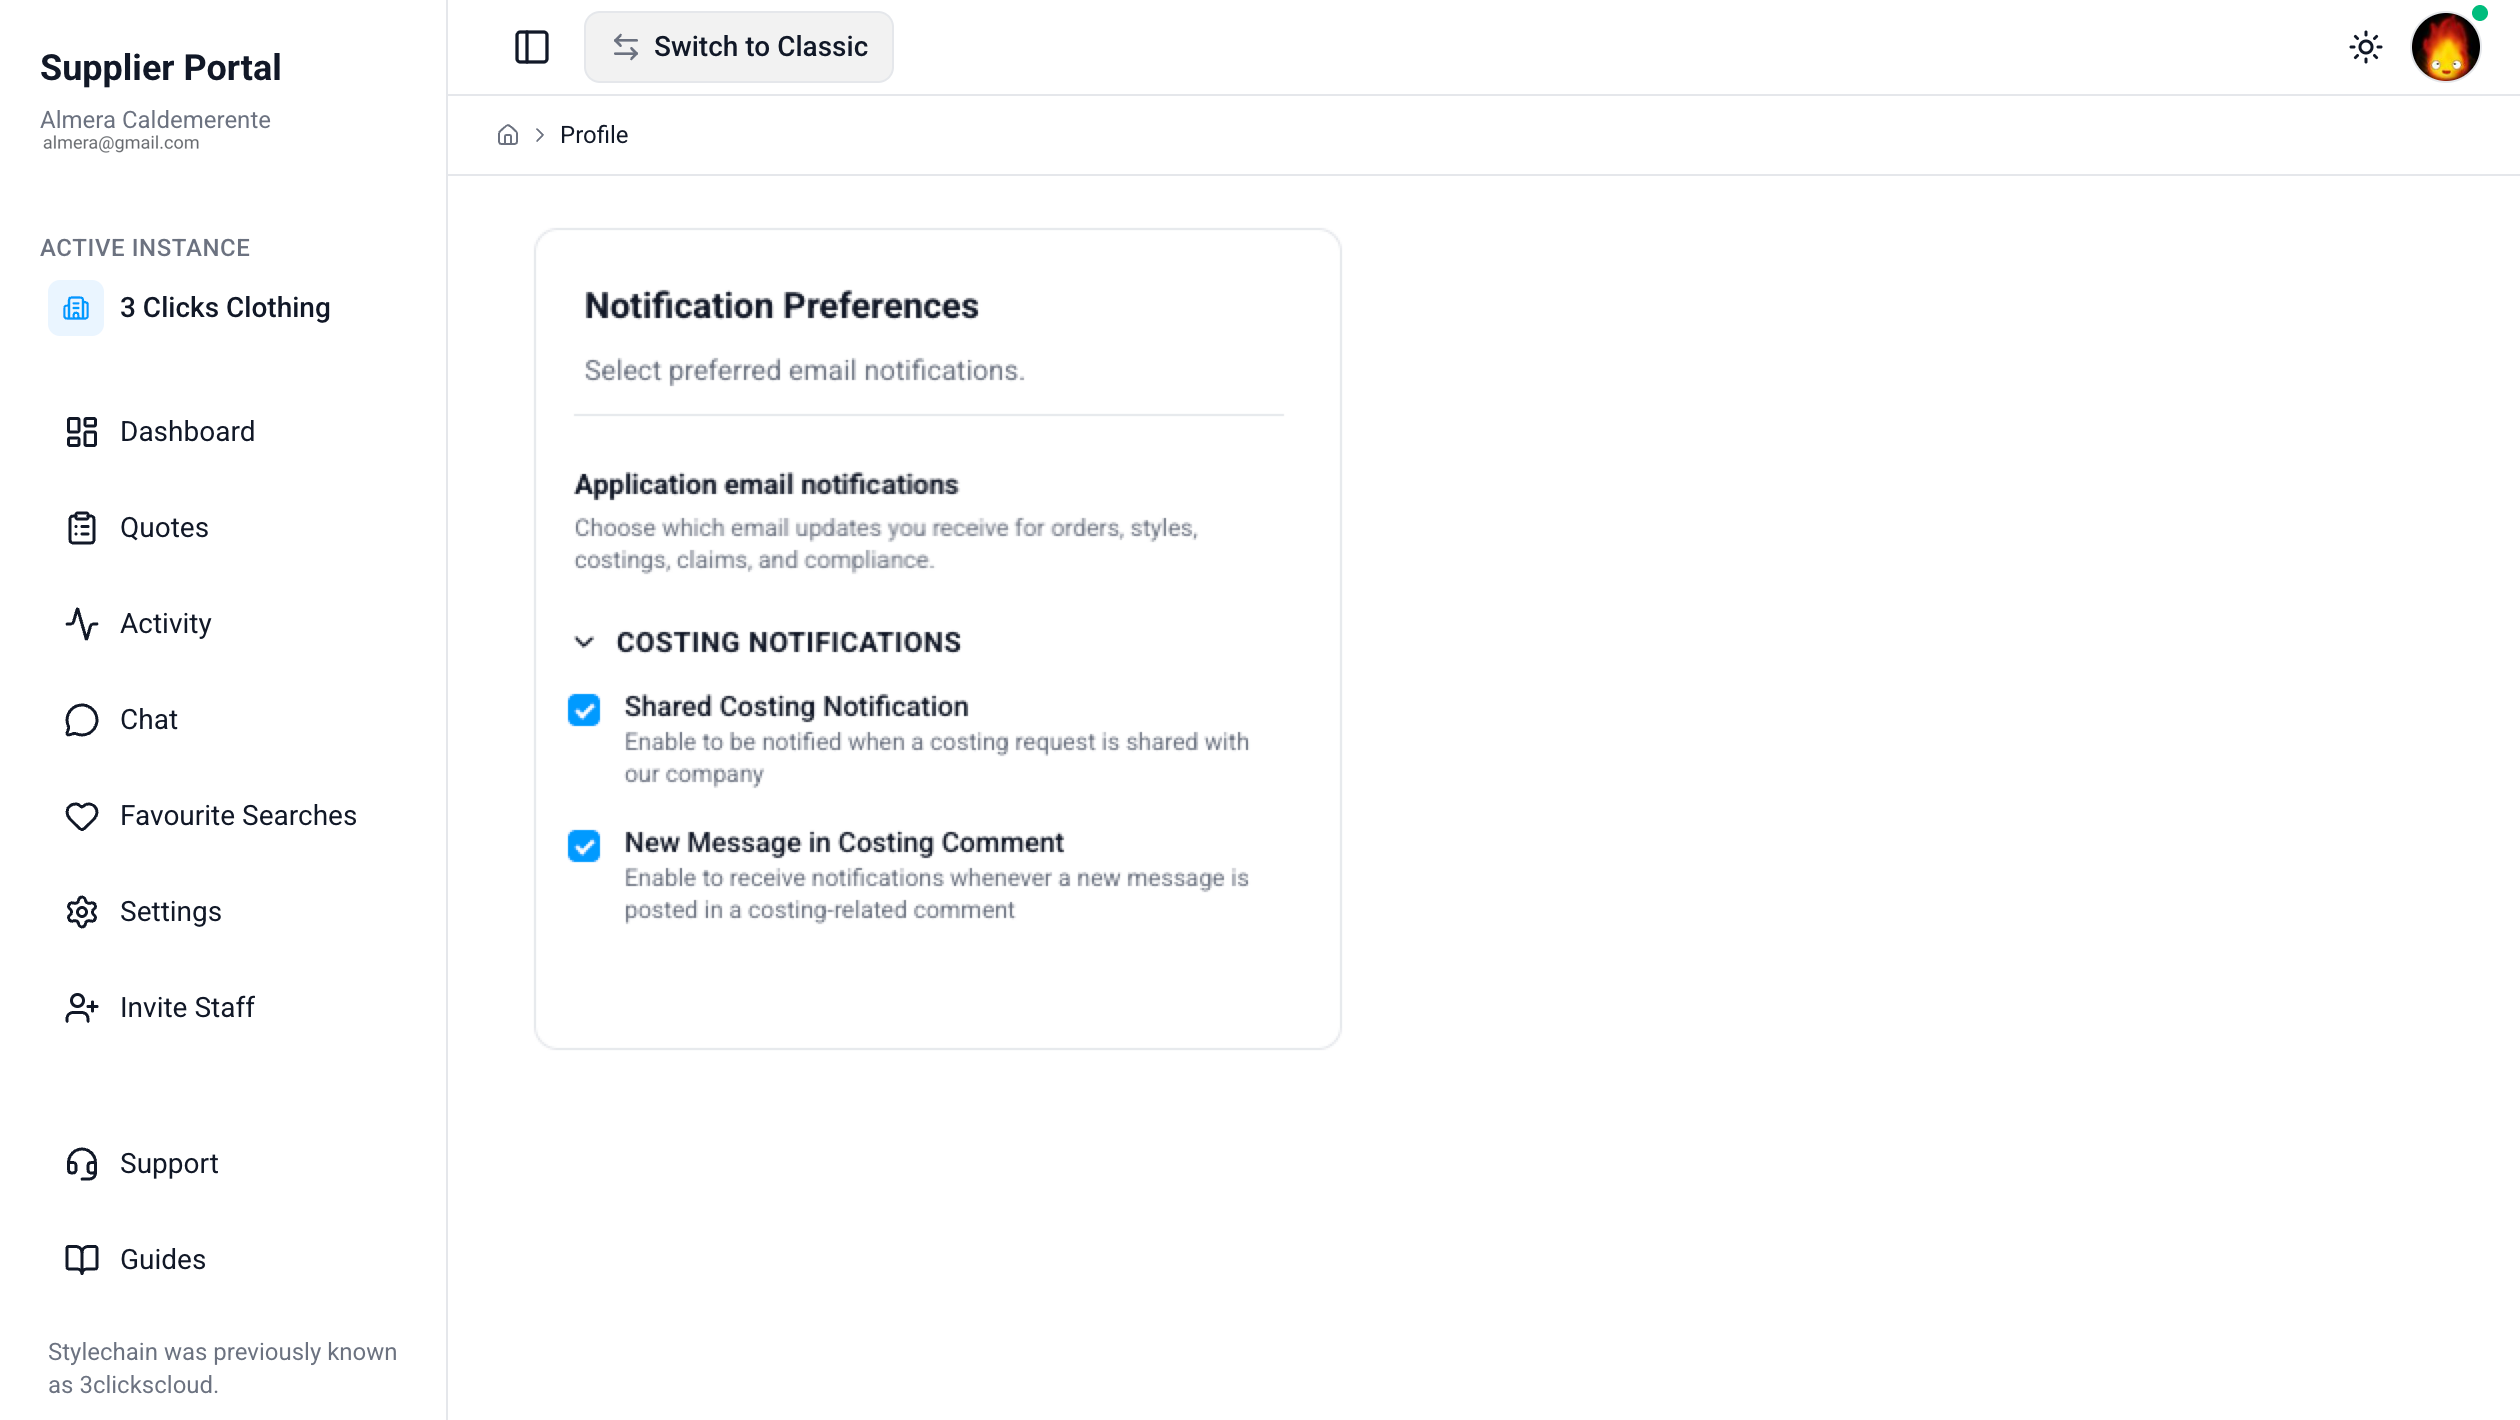This screenshot has width=2520, height=1420.
Task: Click the Quotes clipboard icon
Action: 82,528
